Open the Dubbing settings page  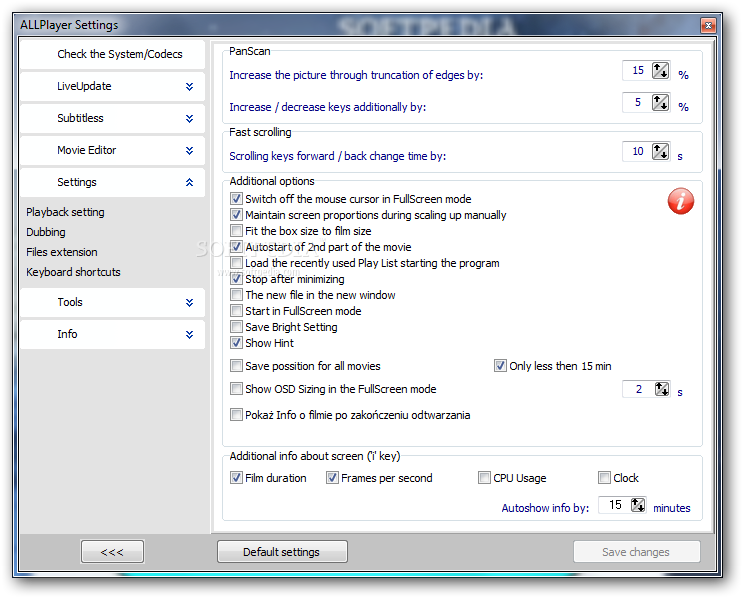click(46, 232)
